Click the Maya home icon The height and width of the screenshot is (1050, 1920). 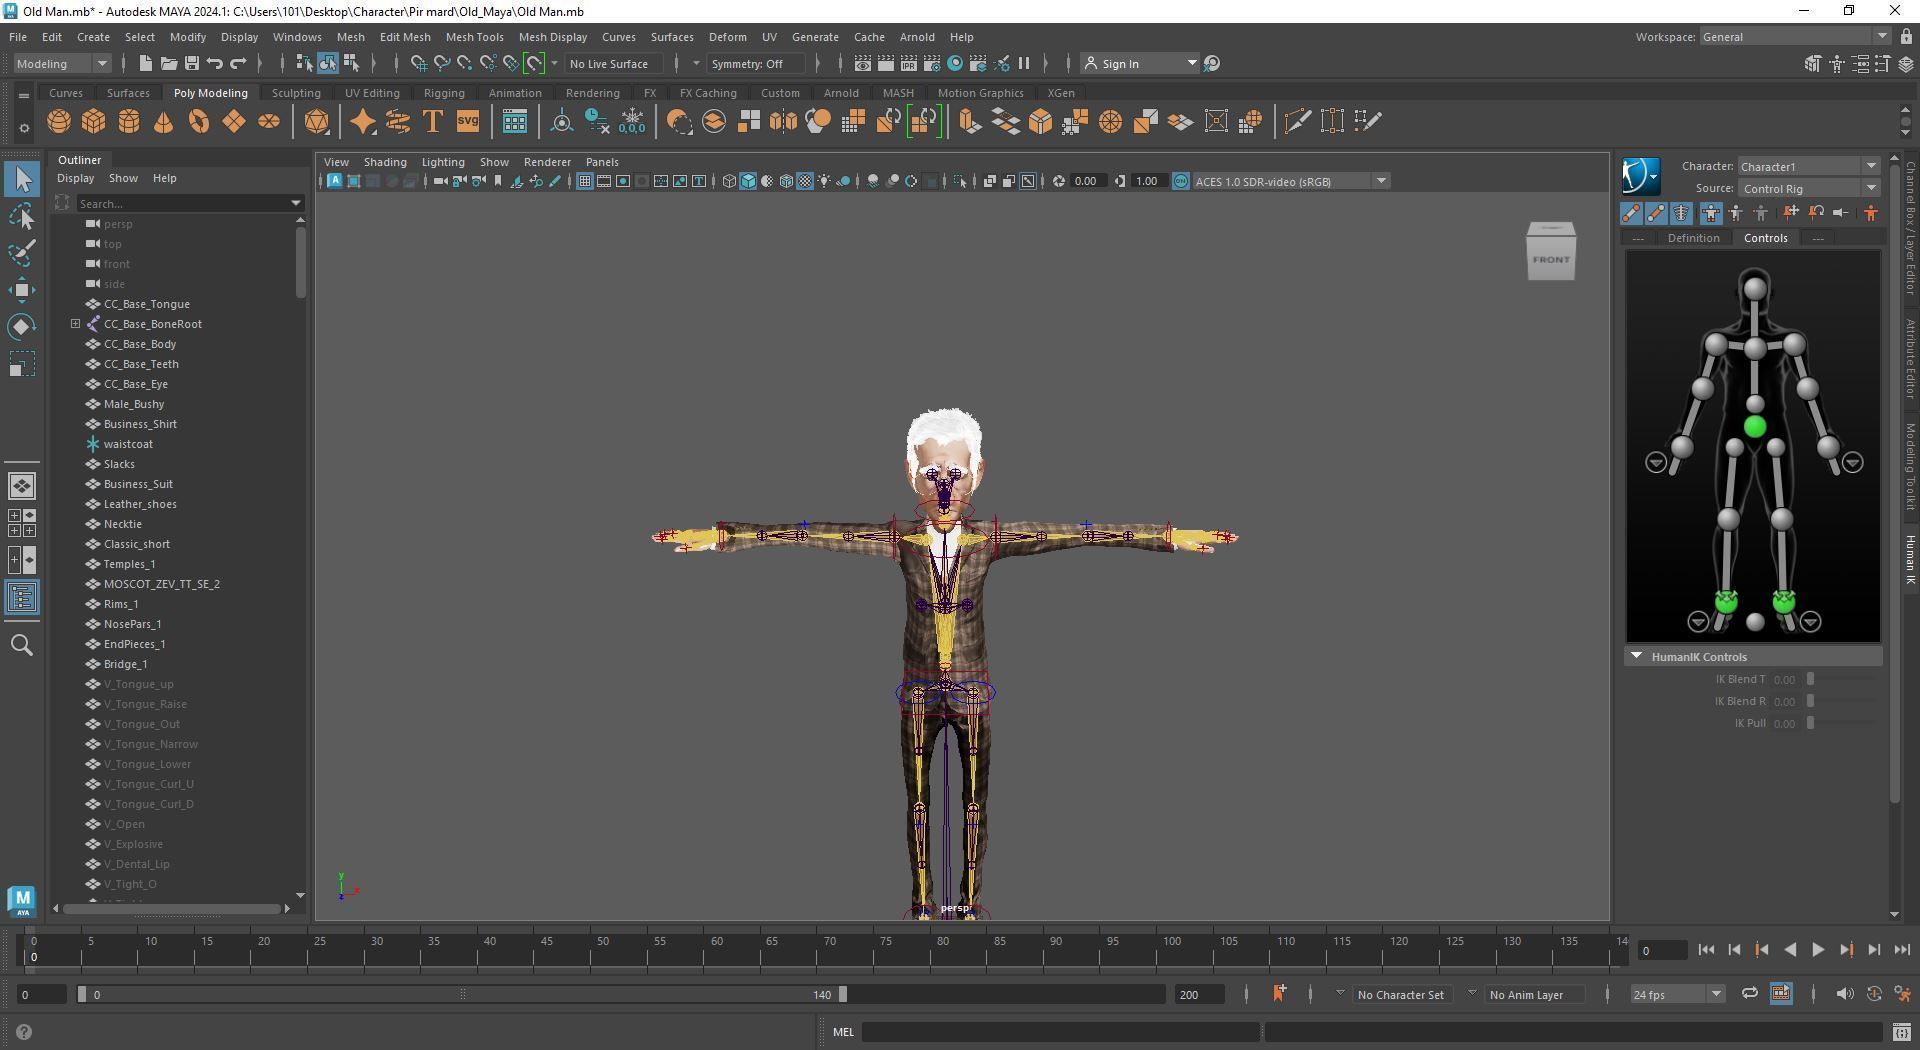click(x=22, y=900)
